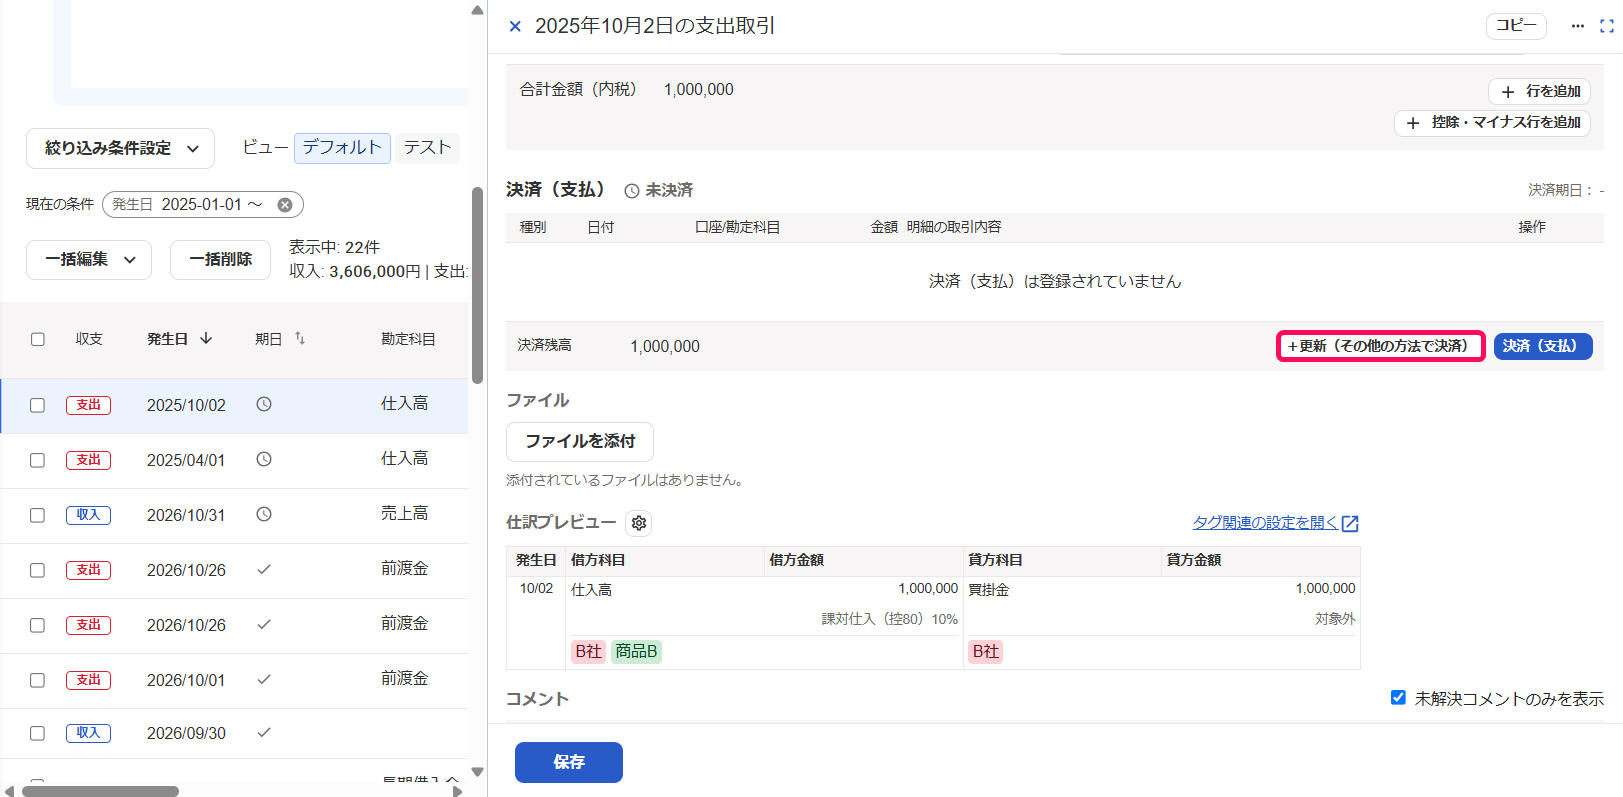Click the scroll-down arrow of the list
The width and height of the screenshot is (1623, 797).
477,771
